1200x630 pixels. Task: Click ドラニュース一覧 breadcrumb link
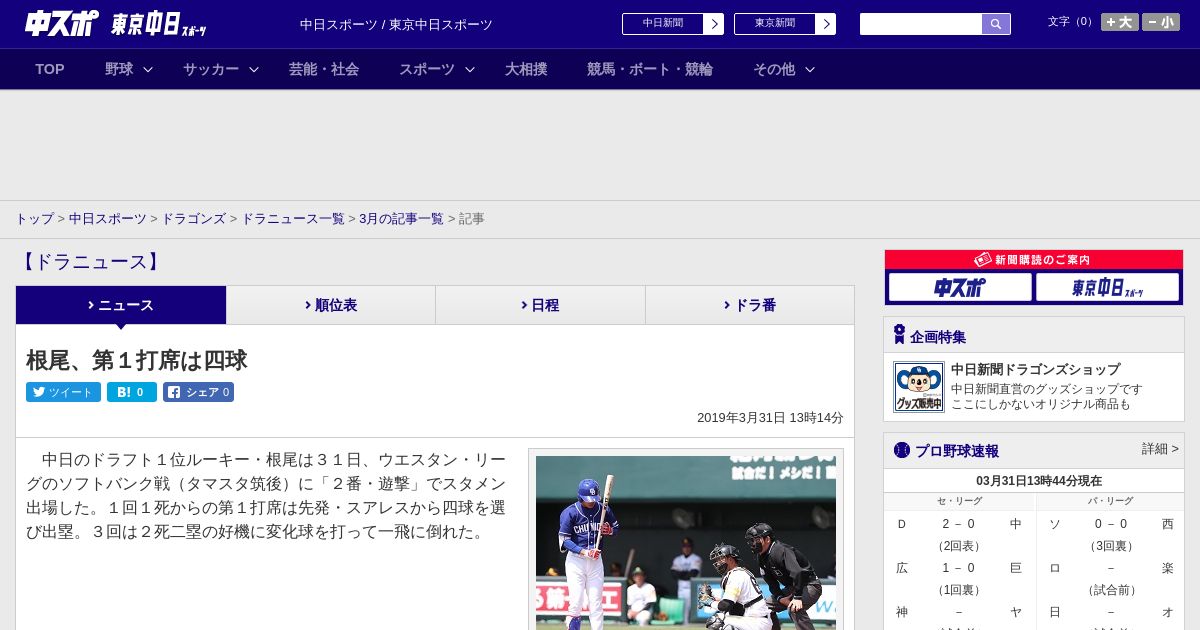293,218
